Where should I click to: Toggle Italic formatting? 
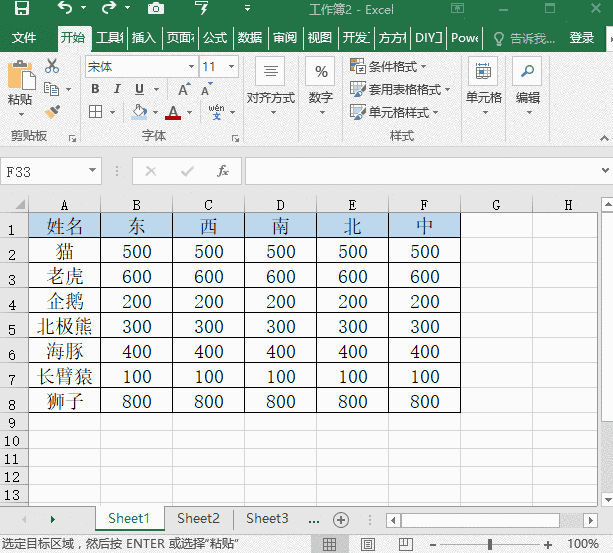[117, 89]
